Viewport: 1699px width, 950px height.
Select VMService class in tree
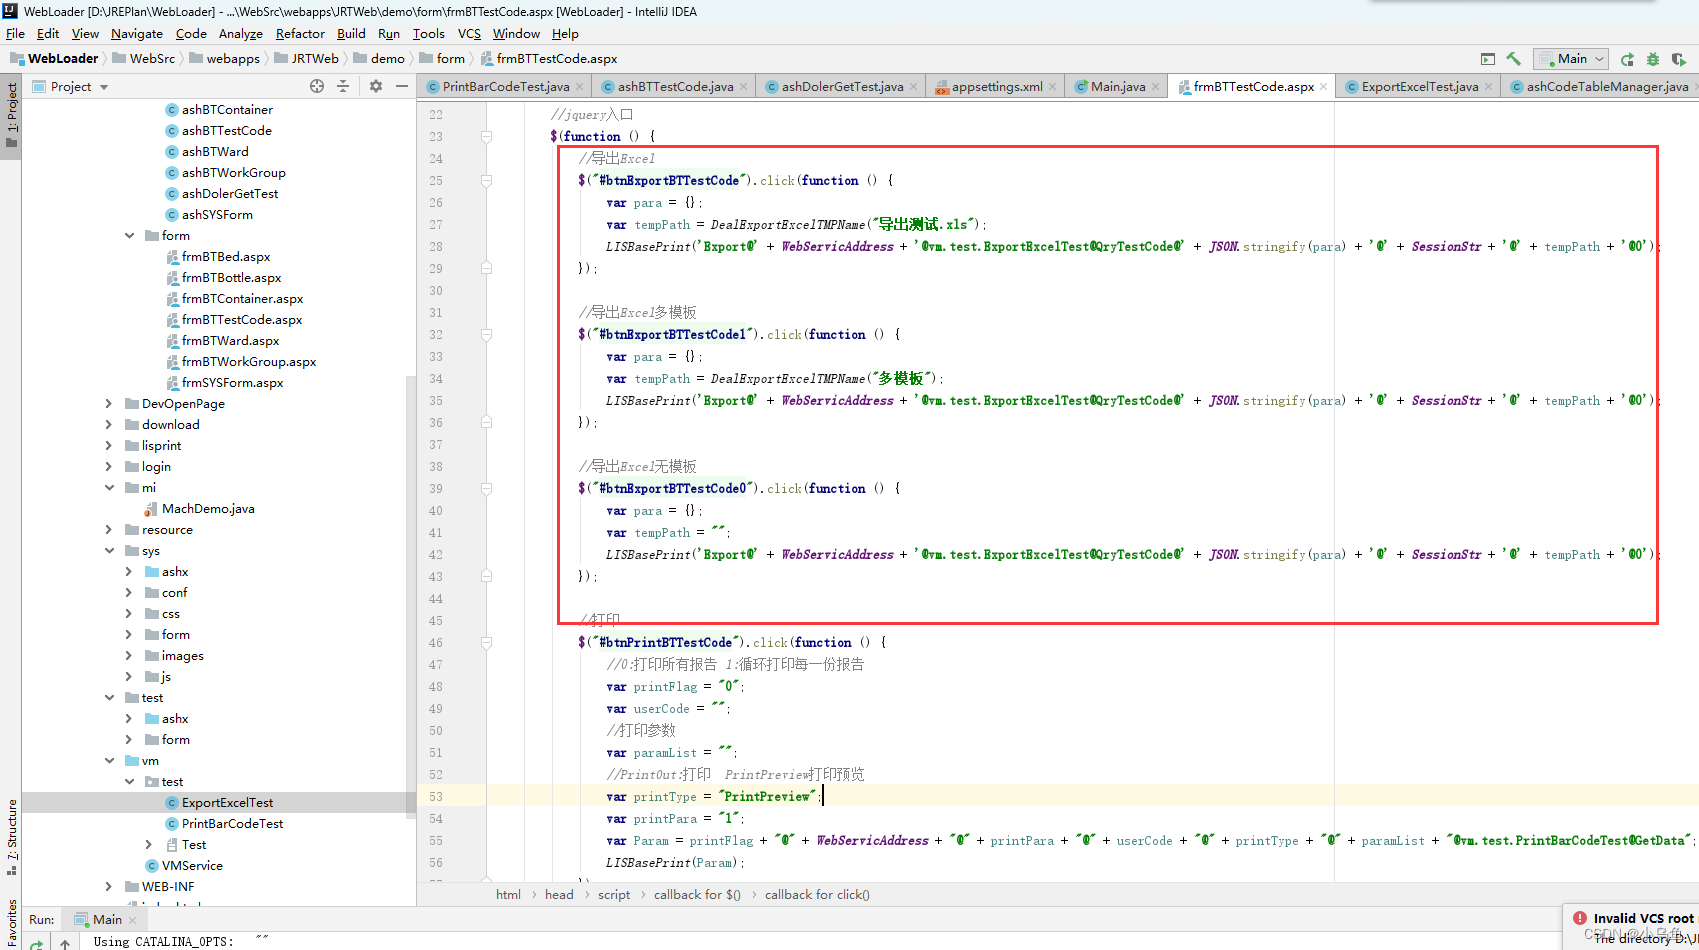point(191,866)
